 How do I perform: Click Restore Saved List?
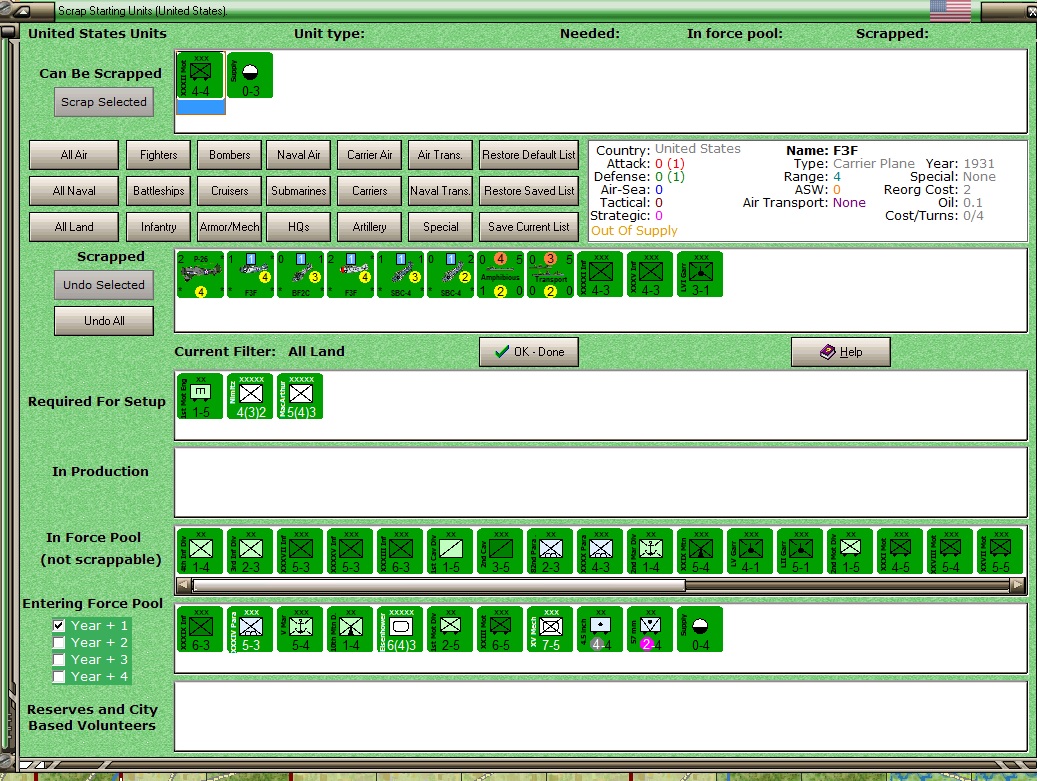[x=529, y=190]
